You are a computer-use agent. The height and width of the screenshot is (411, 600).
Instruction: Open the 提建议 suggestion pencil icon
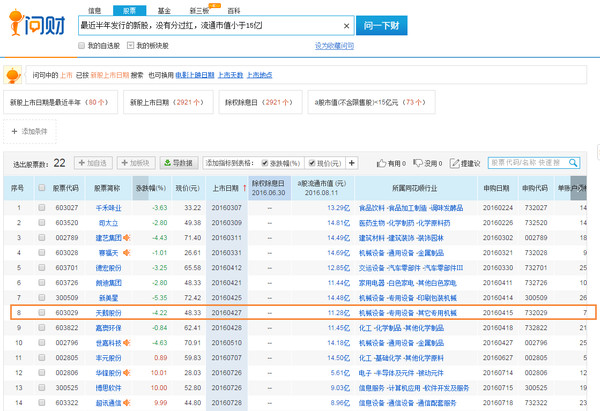[x=454, y=163]
